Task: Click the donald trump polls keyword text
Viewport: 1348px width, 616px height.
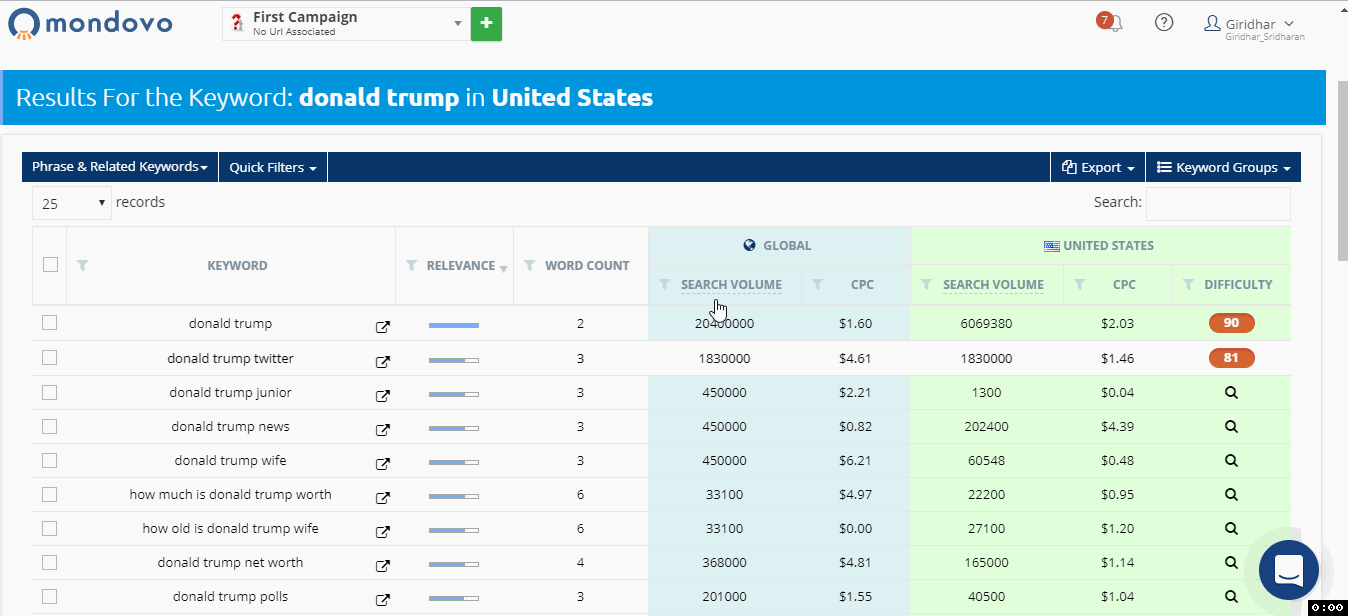Action: tap(230, 597)
